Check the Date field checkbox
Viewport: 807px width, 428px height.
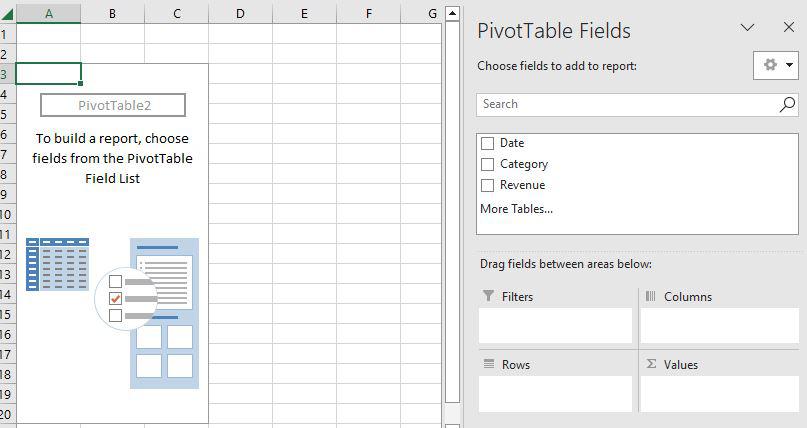click(488, 143)
